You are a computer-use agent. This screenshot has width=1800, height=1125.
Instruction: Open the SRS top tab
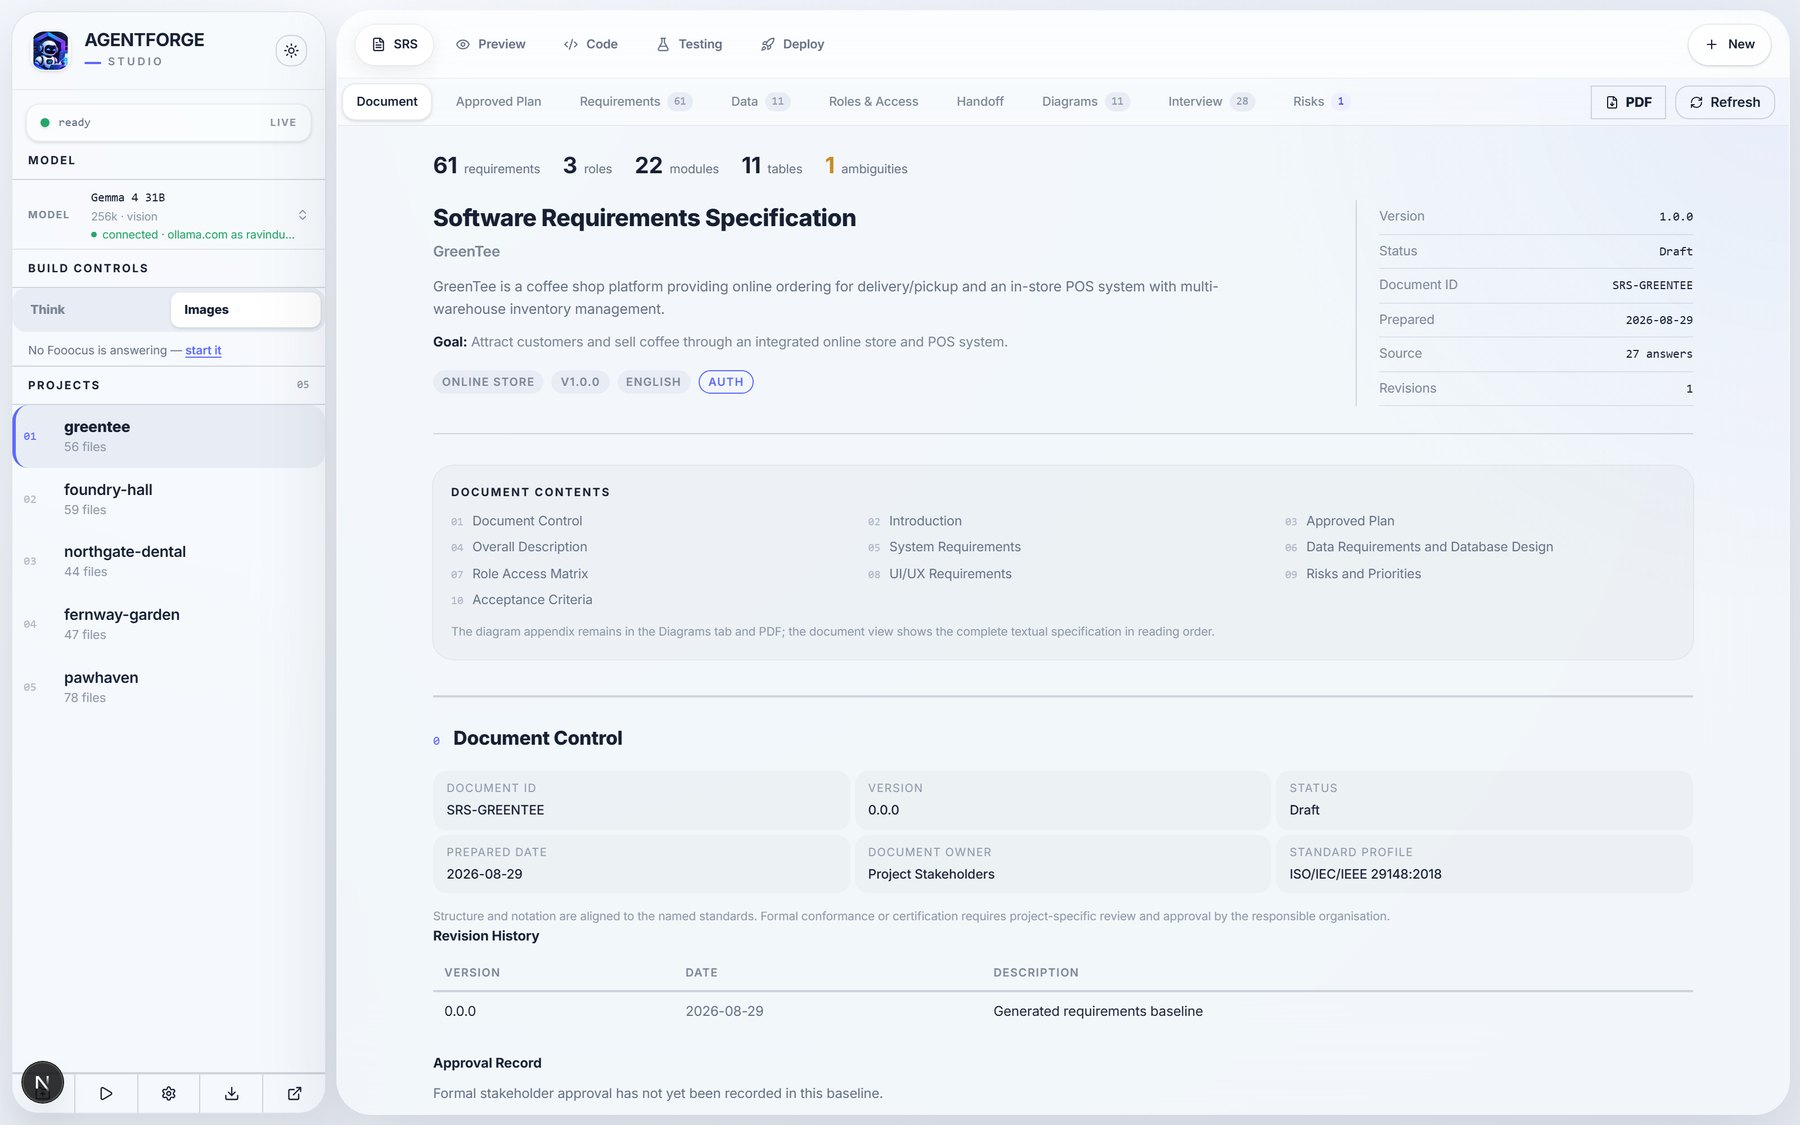[394, 44]
